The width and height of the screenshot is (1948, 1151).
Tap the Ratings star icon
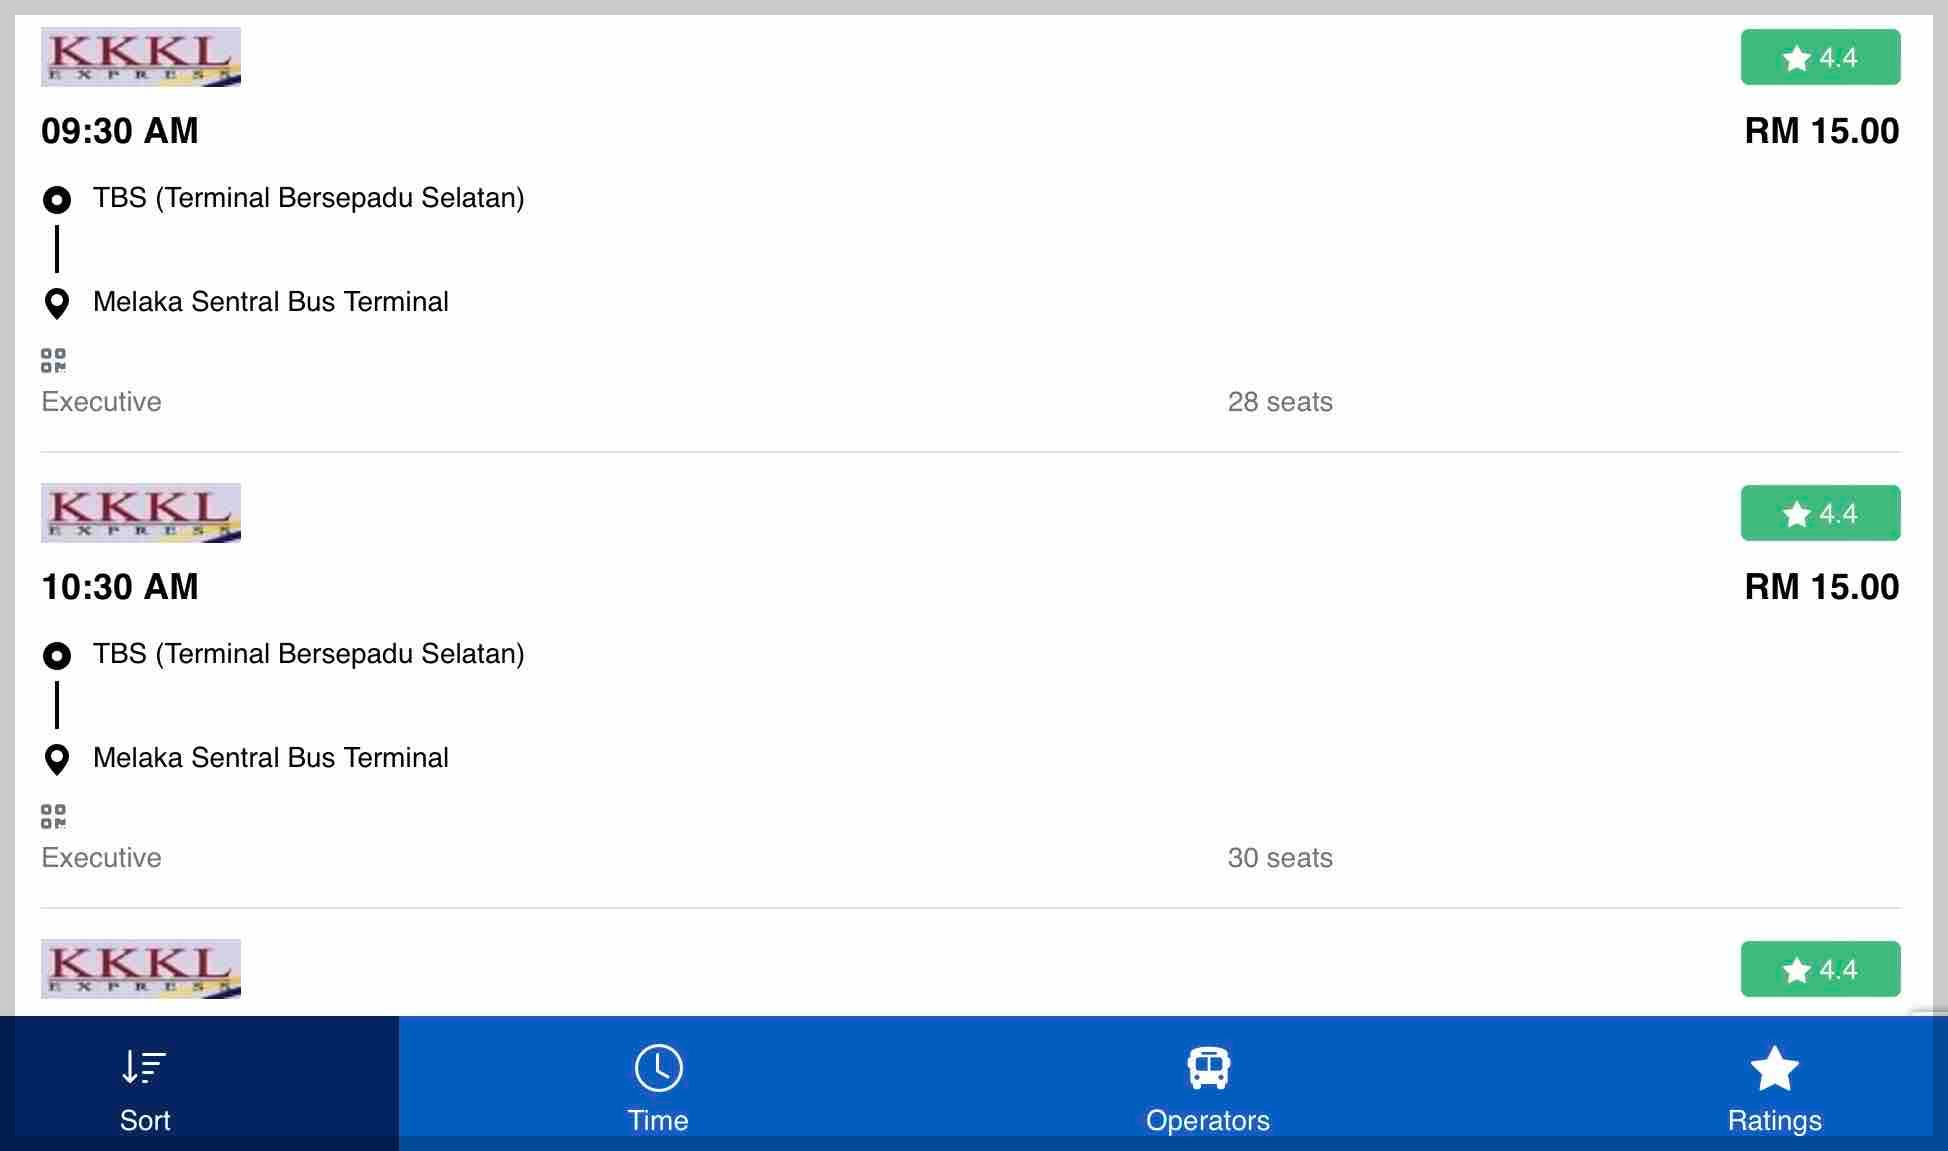1774,1069
